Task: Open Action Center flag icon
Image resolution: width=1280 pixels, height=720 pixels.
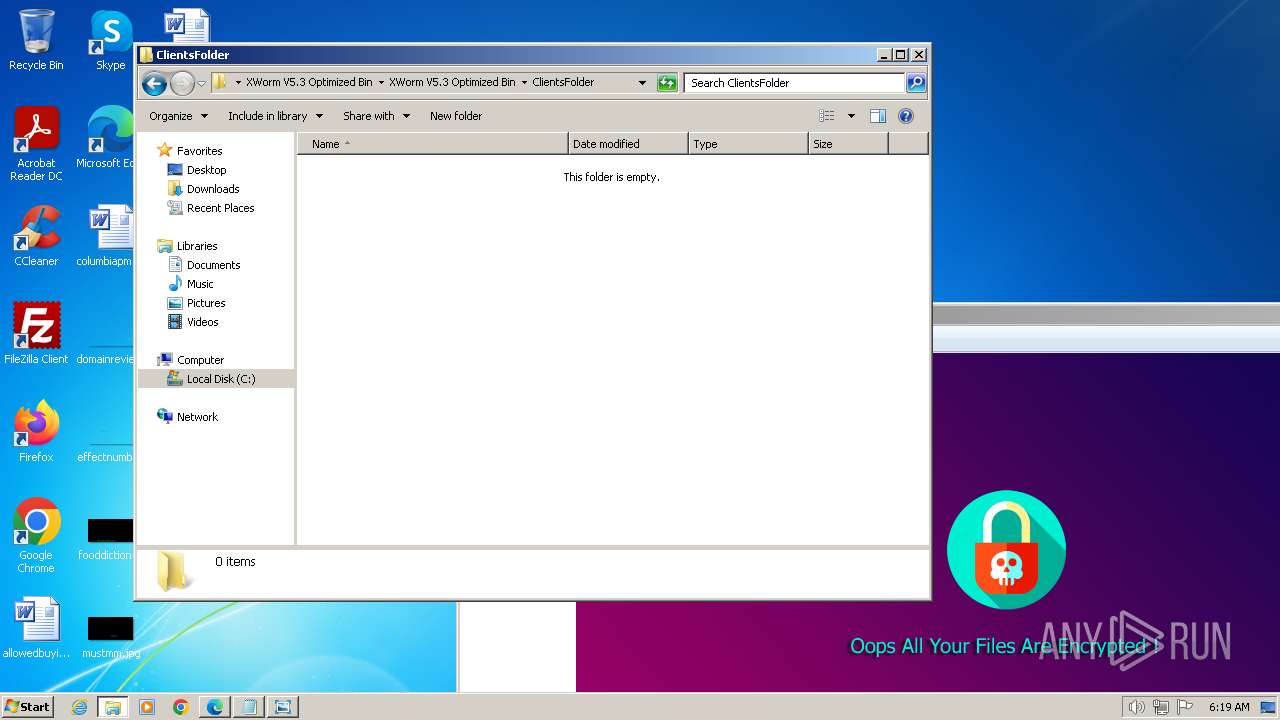Action: (x=1185, y=707)
